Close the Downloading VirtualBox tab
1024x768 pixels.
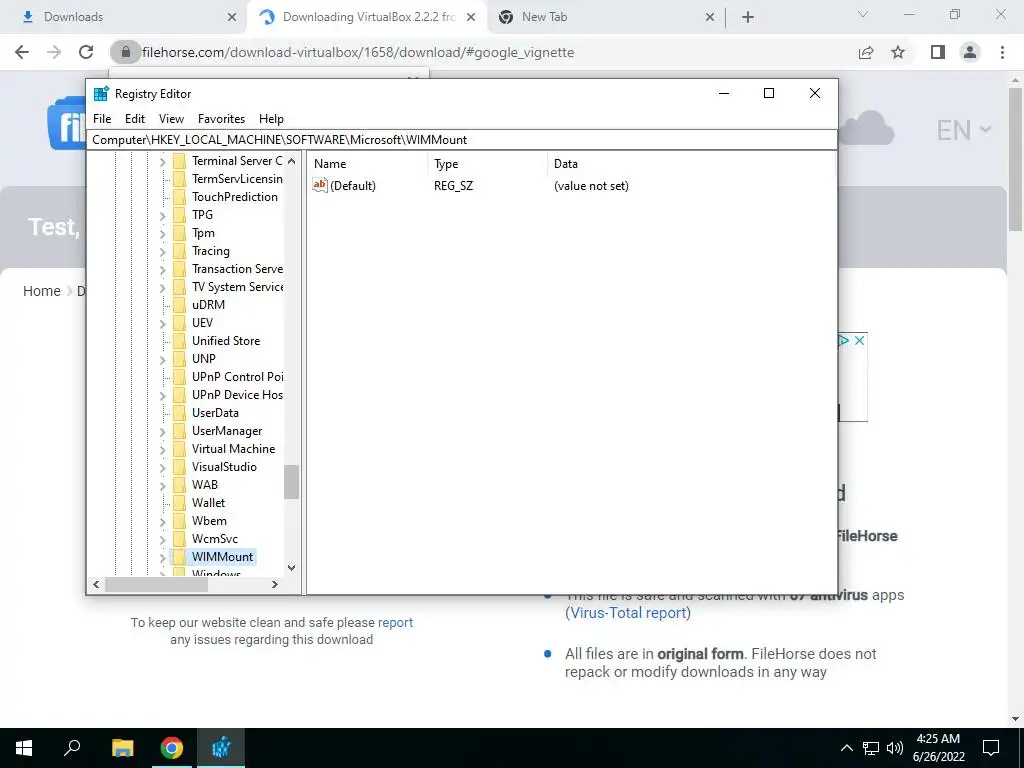coord(471,17)
